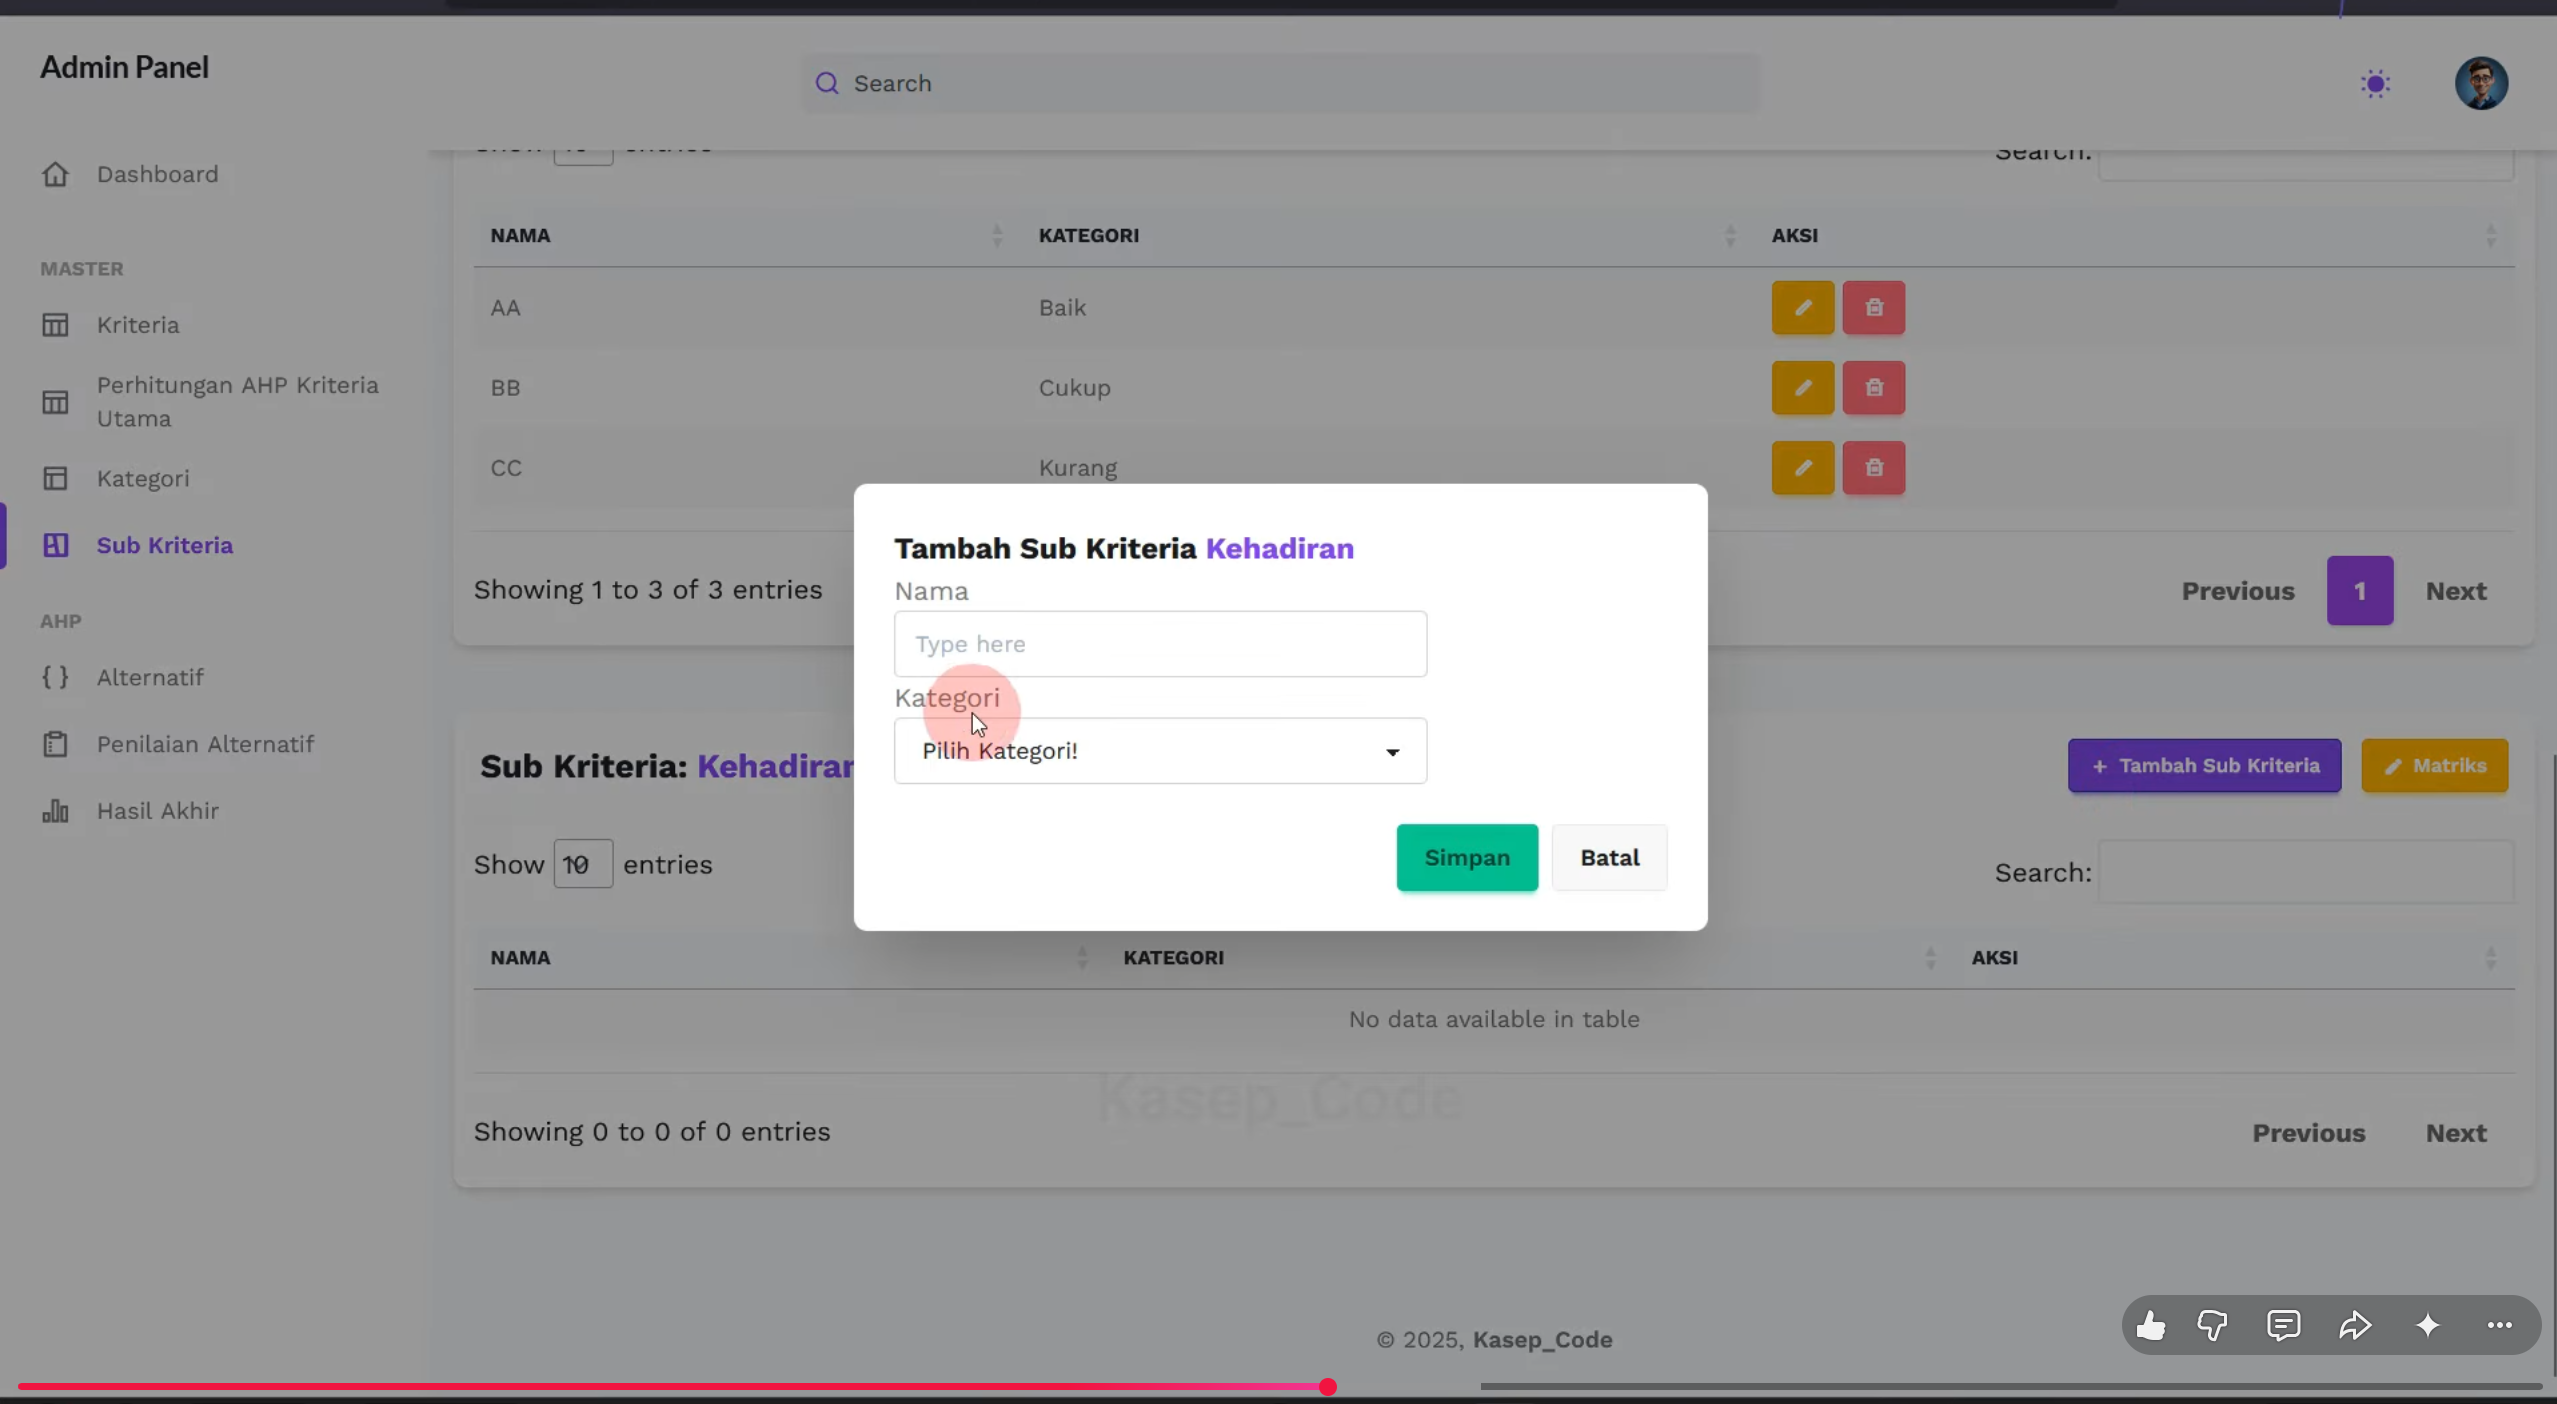Click the Nama 'Type here' input field

[1160, 644]
